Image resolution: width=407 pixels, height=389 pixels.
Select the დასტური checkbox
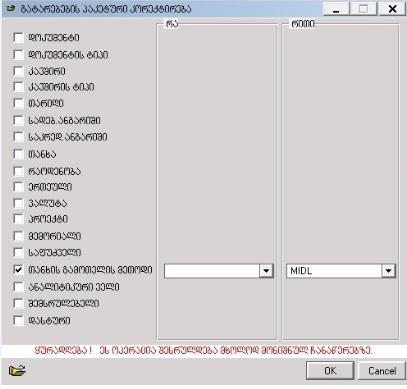pyautogui.click(x=19, y=321)
